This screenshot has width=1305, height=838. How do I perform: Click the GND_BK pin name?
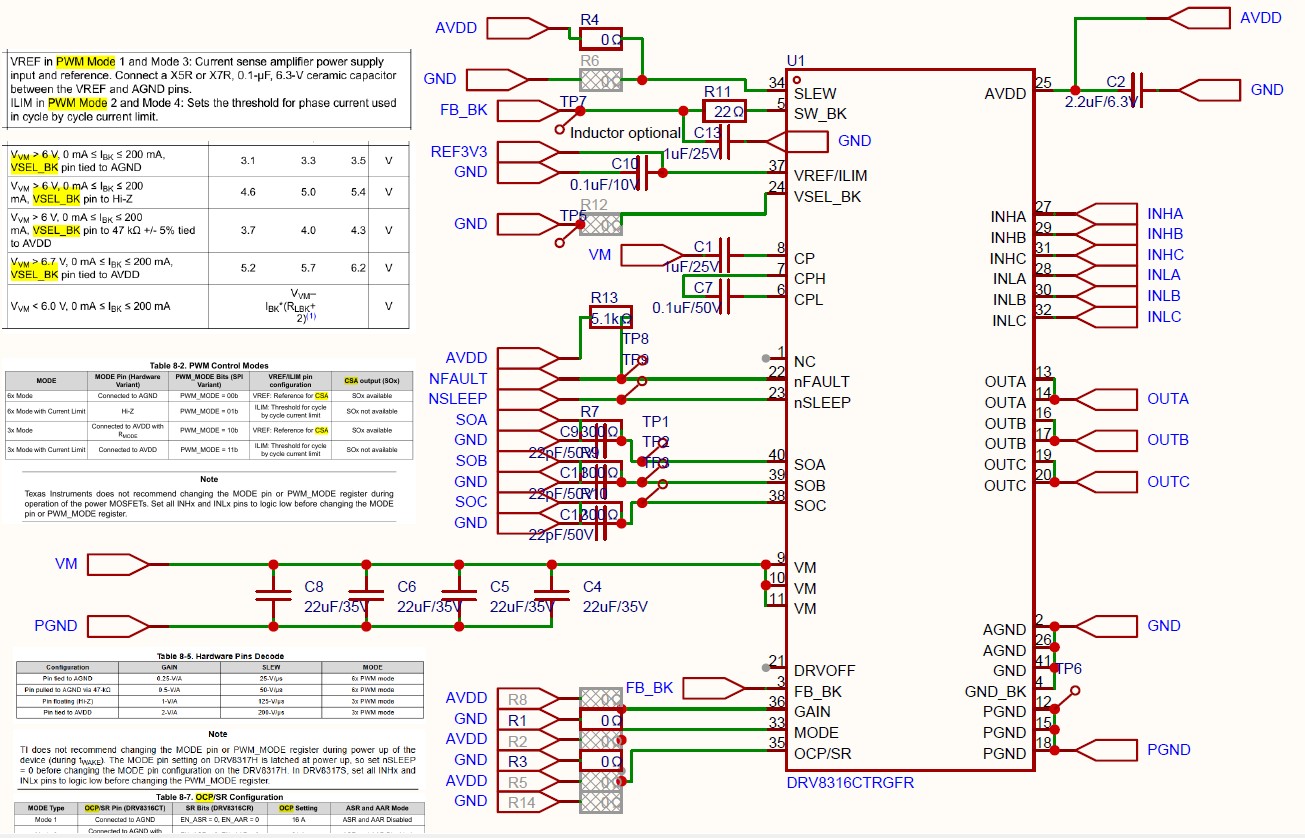995,692
